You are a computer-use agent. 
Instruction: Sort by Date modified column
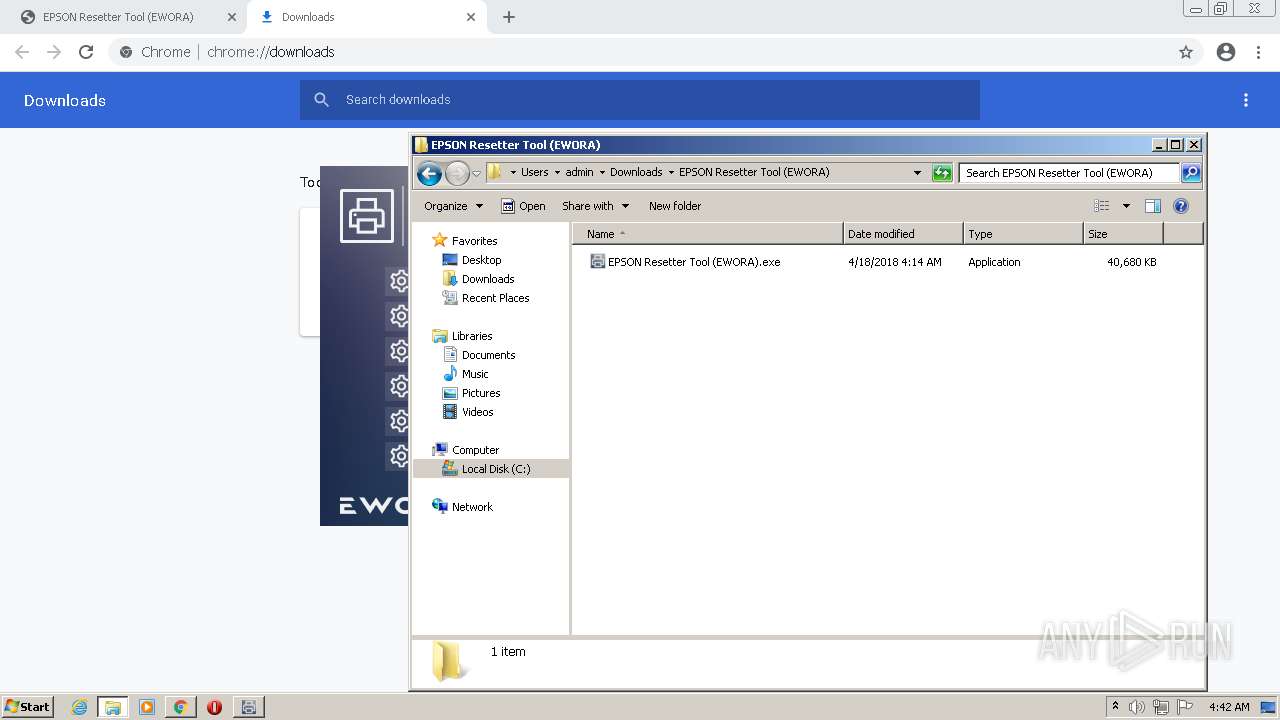coord(903,234)
